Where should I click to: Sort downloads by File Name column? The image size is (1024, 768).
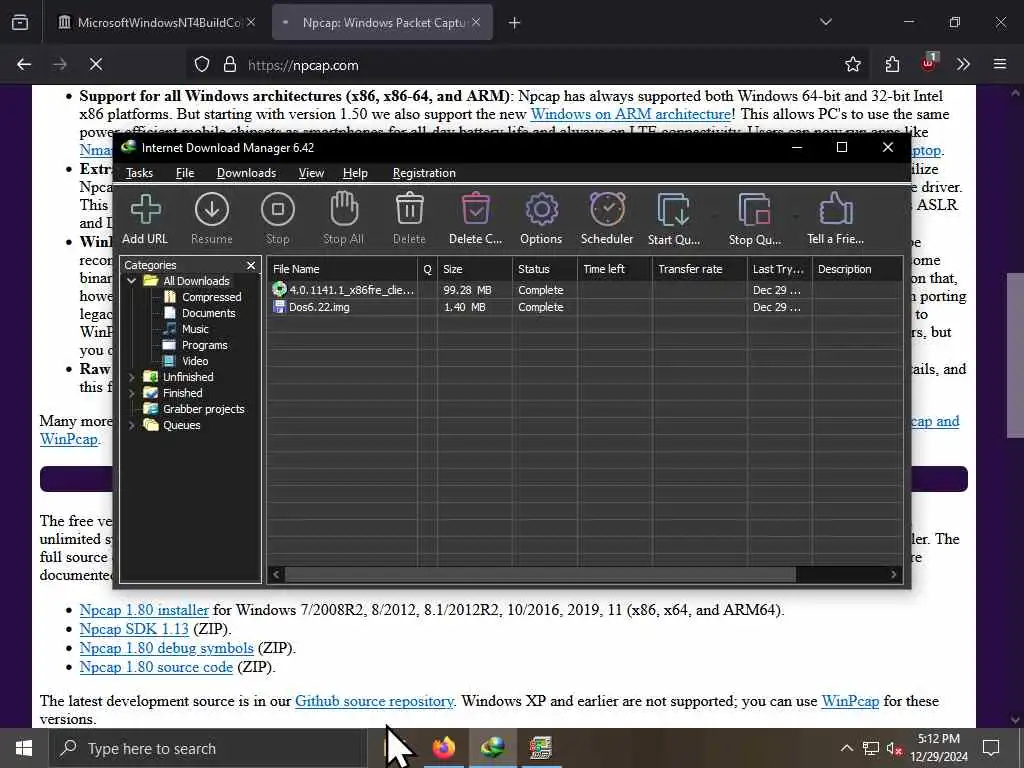pos(342,269)
